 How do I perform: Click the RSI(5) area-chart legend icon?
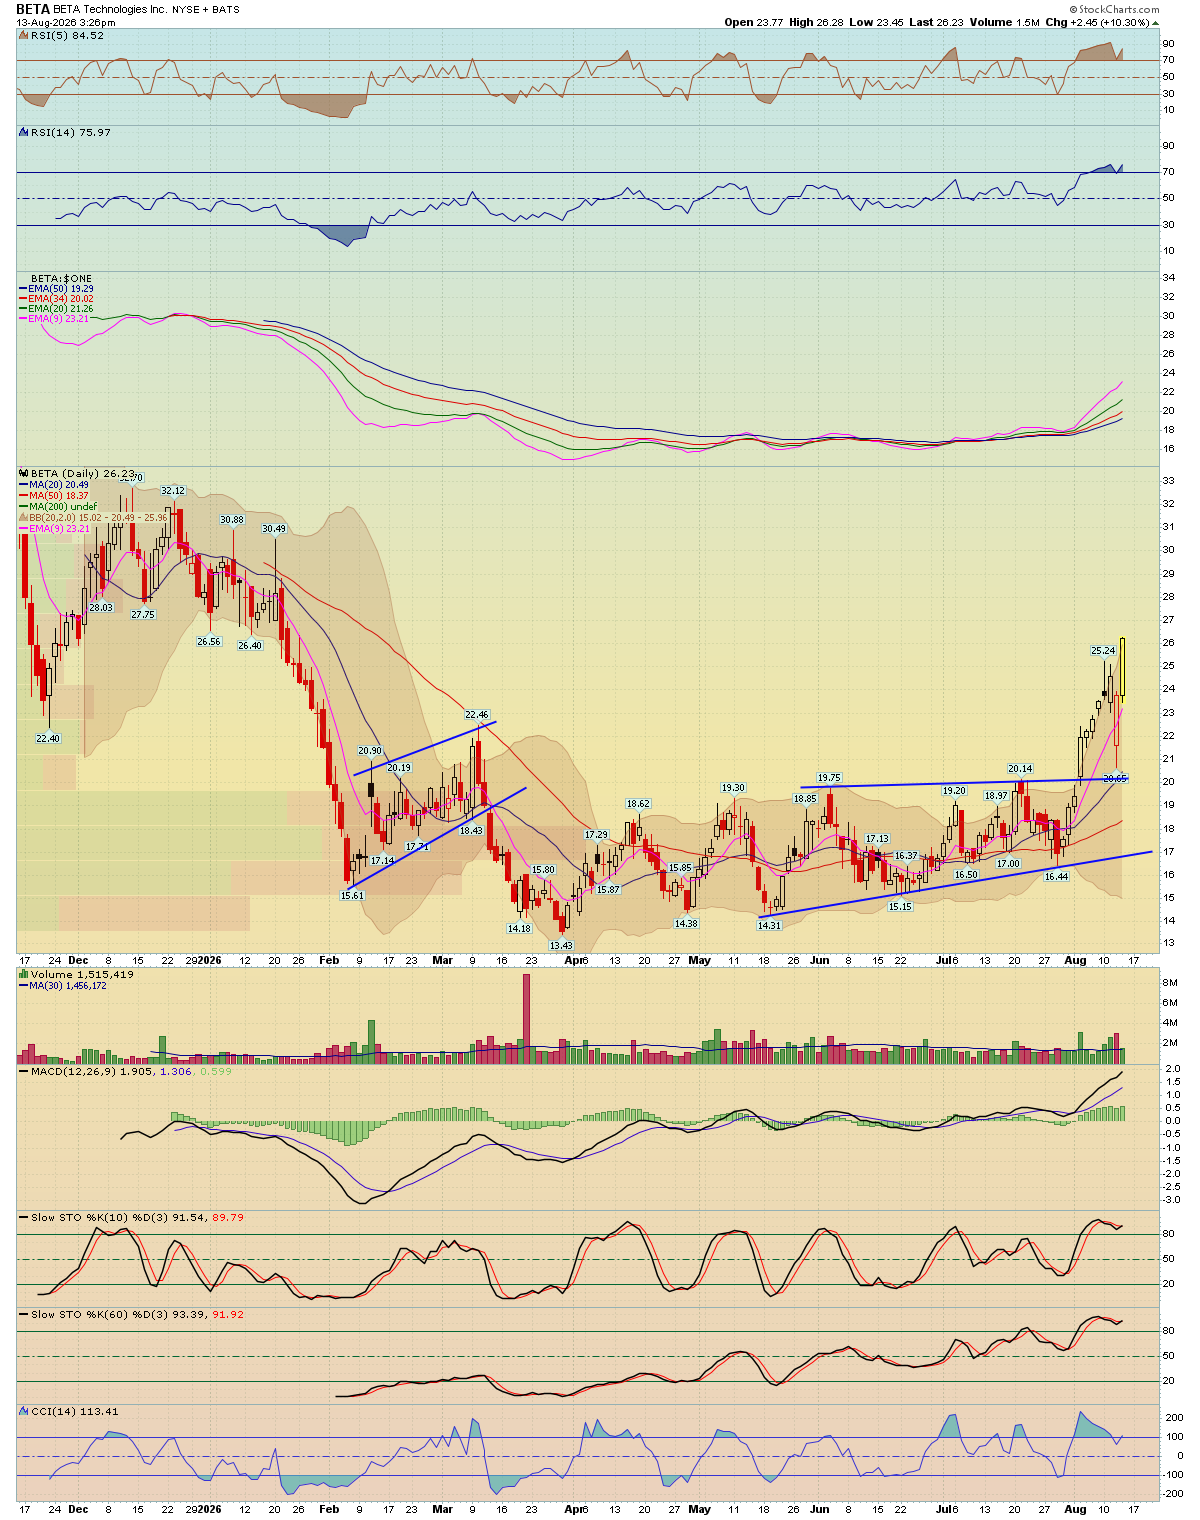click(x=23, y=35)
